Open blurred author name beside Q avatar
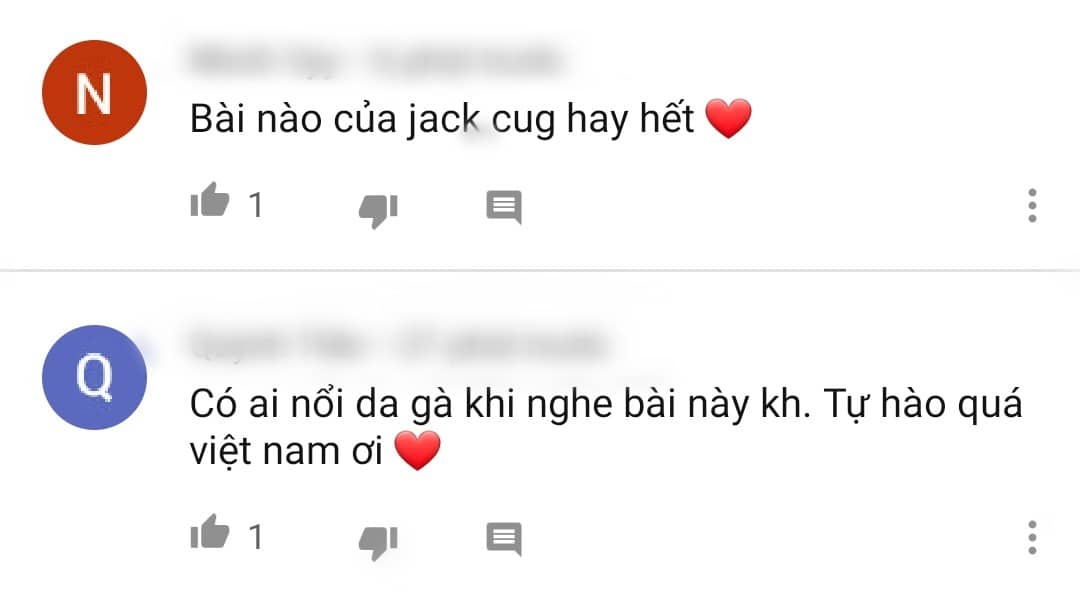Viewport: 1080px width, 601px height. tap(276, 344)
